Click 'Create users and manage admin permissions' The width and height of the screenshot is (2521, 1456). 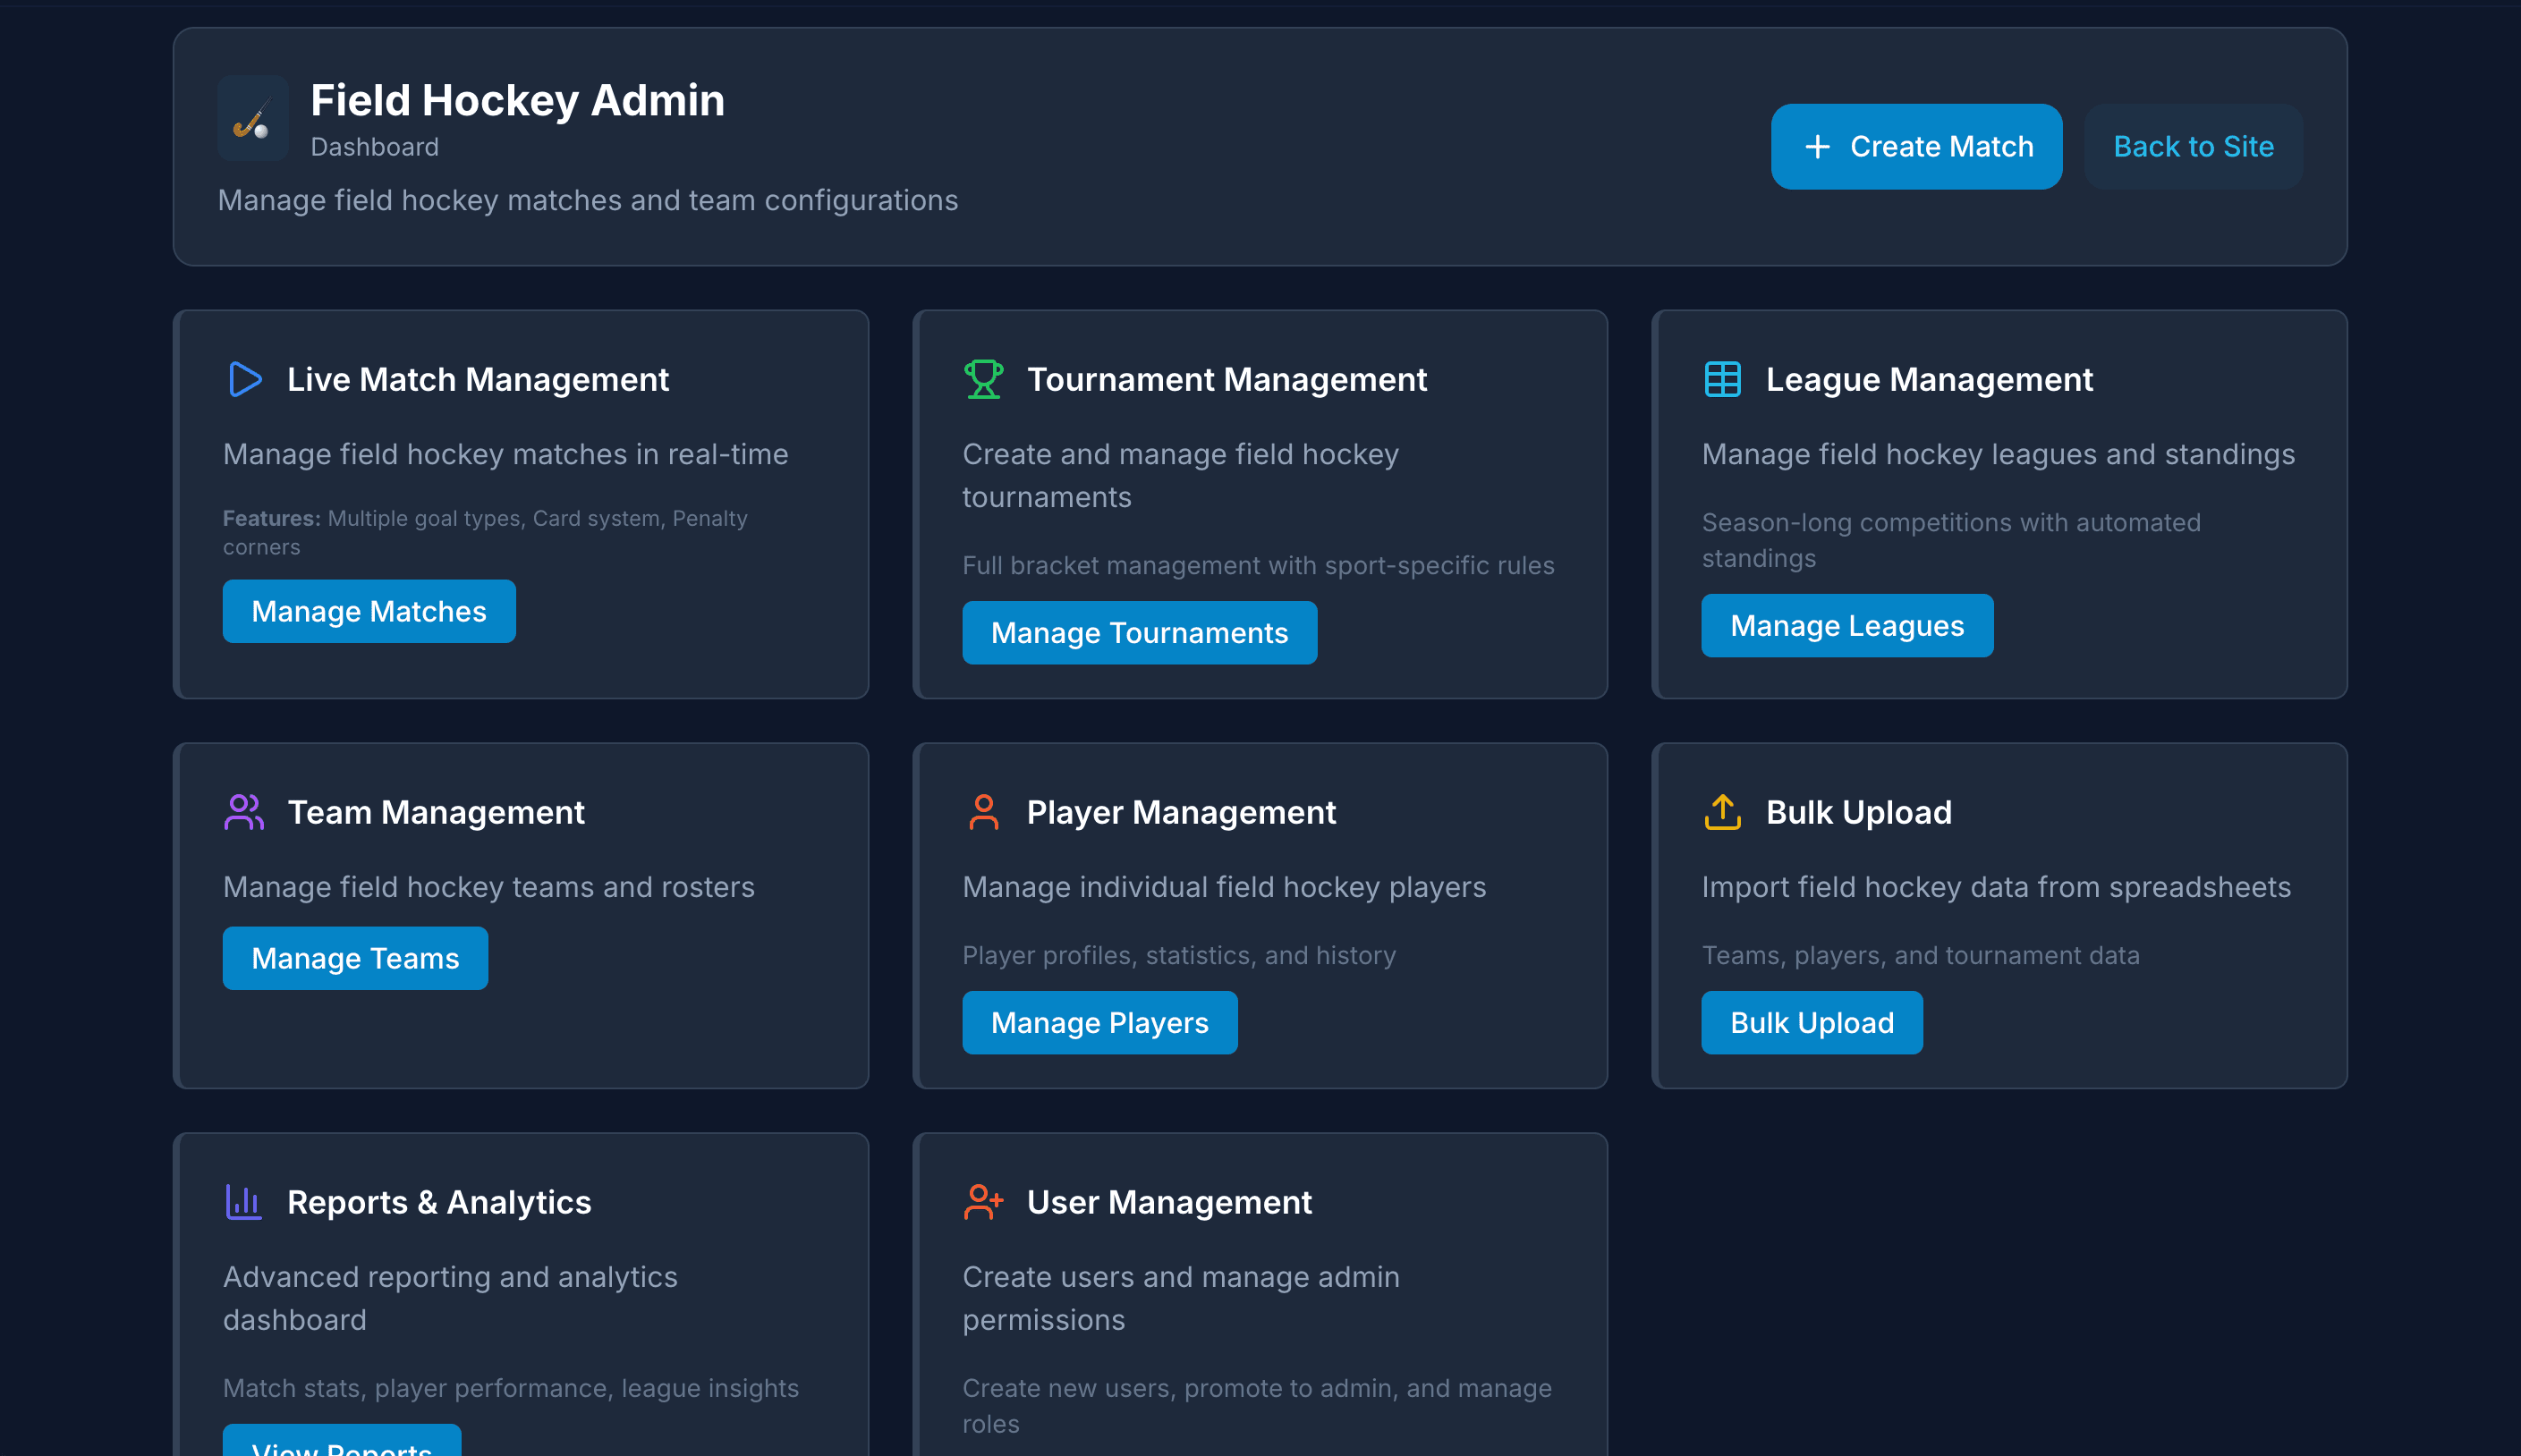pos(1181,1298)
